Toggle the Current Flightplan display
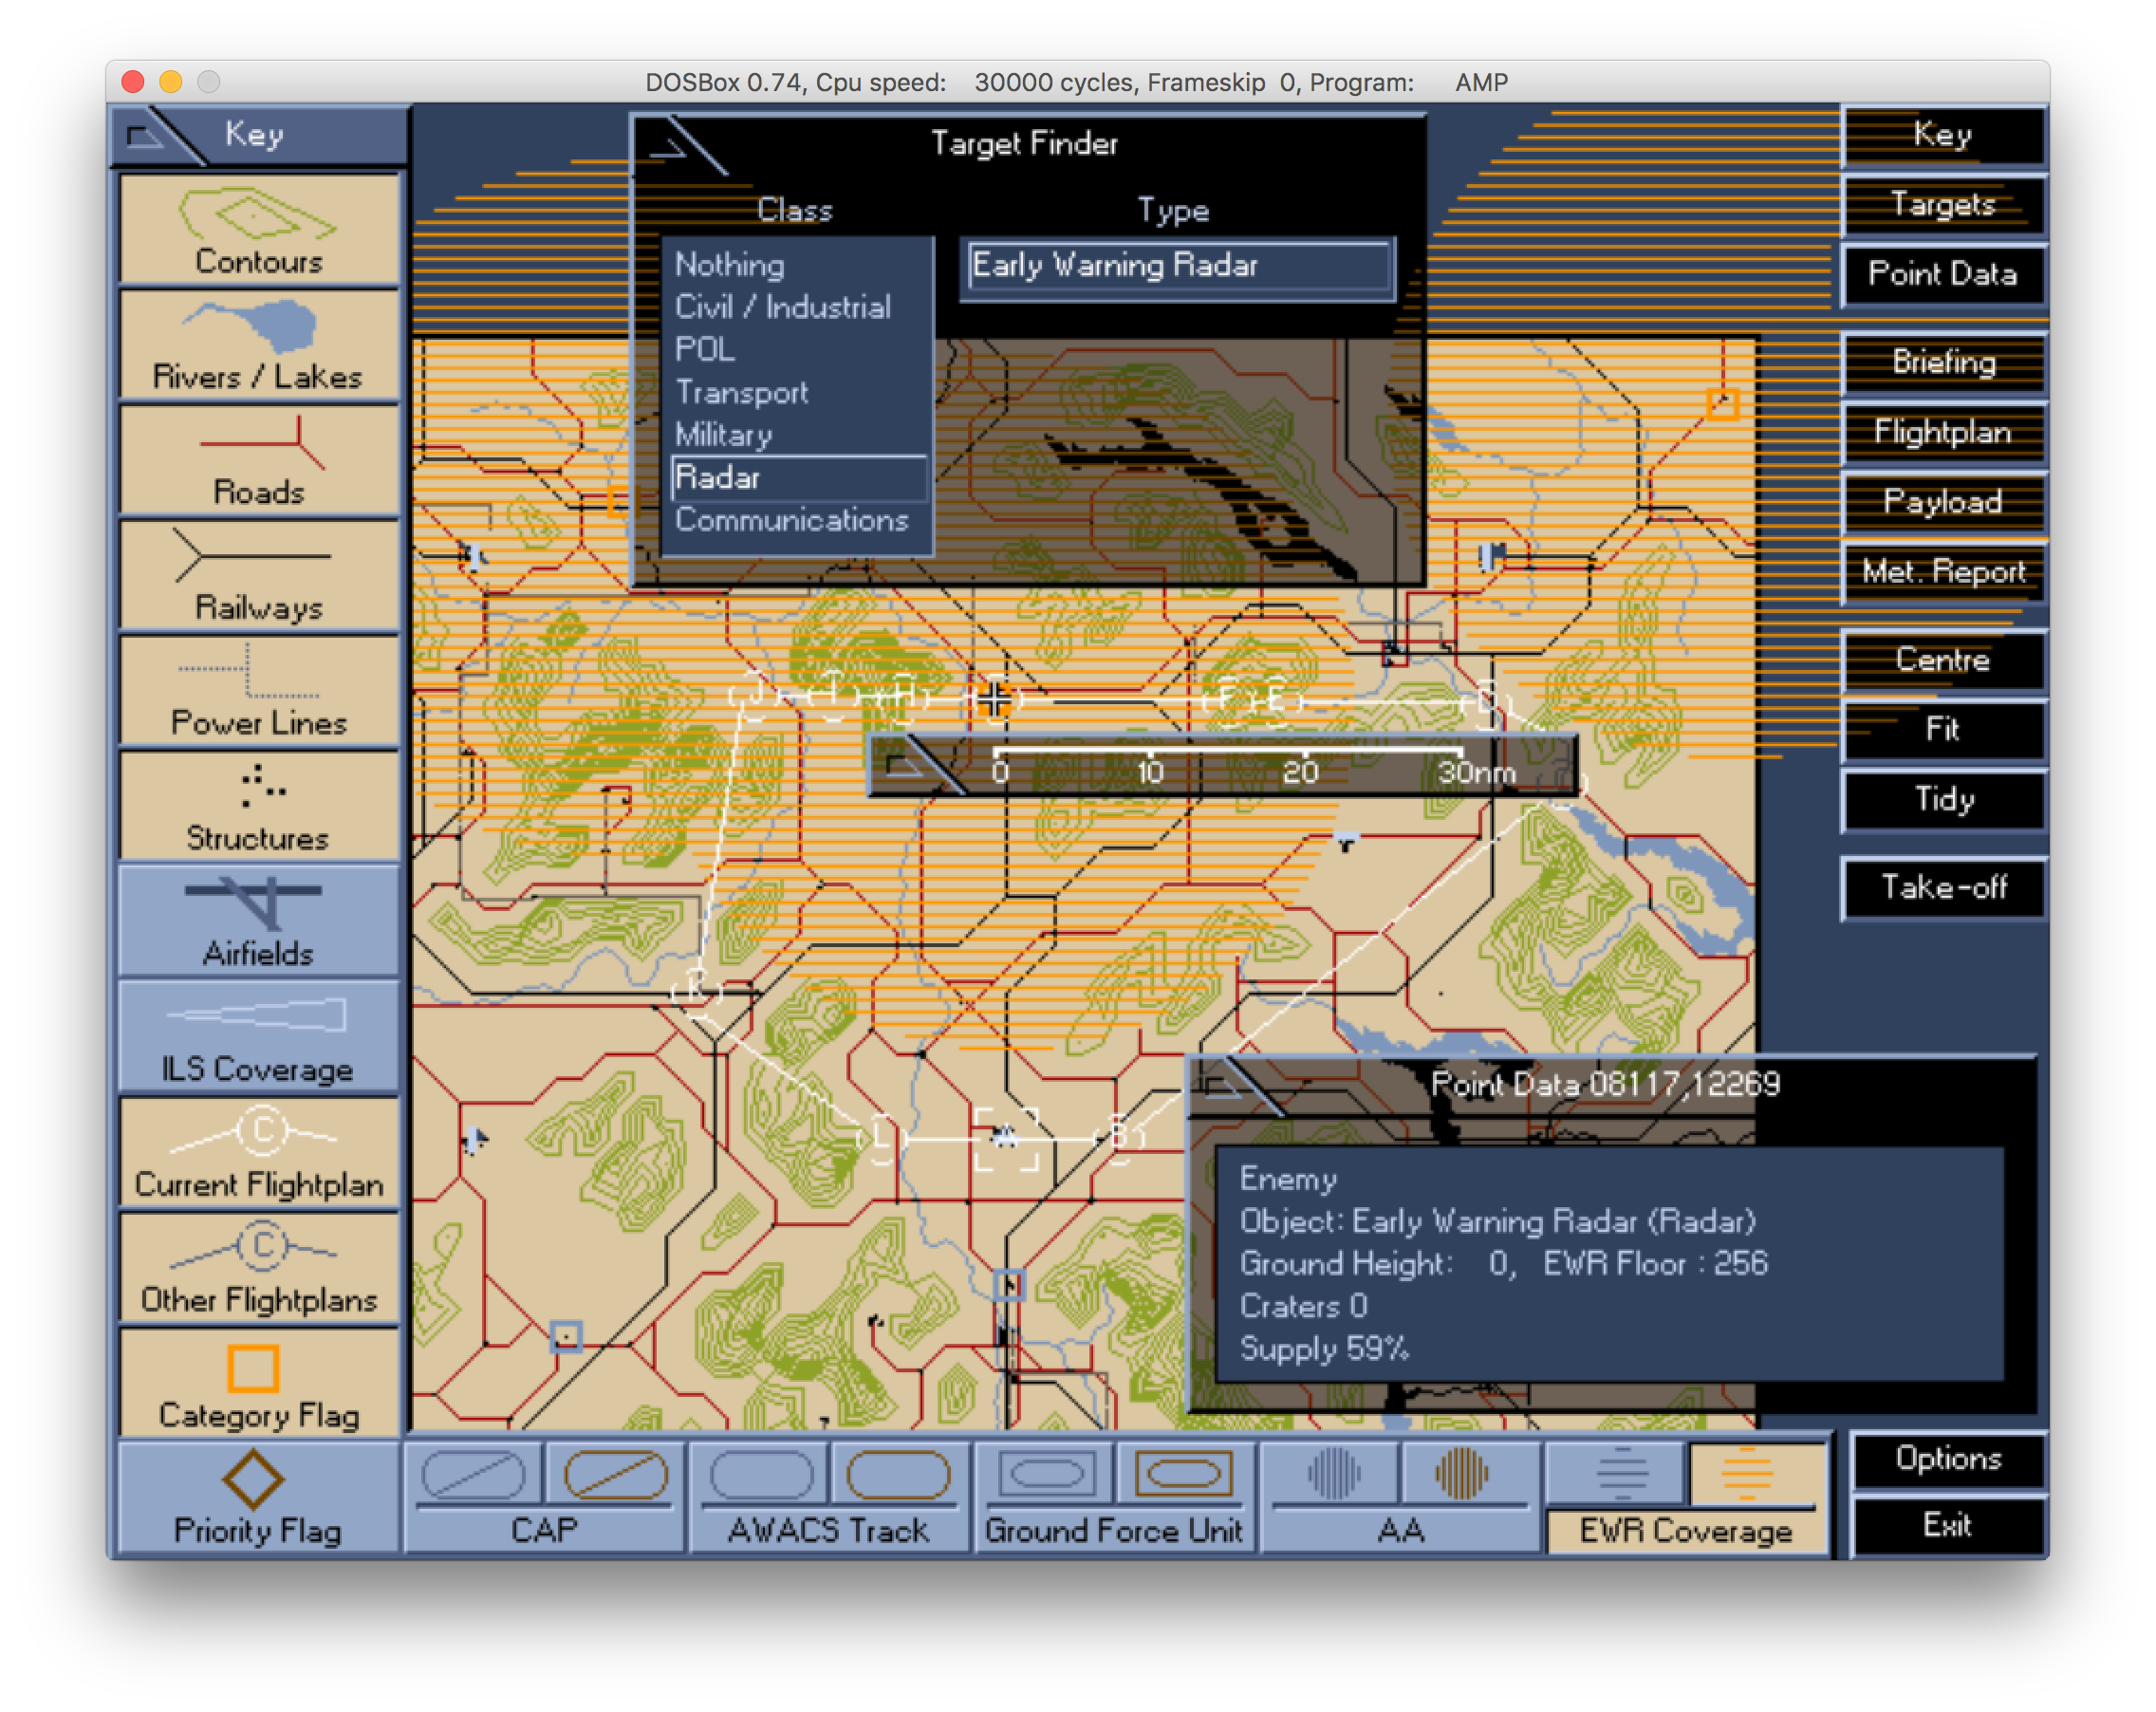This screenshot has width=2156, height=1712. (x=258, y=1152)
